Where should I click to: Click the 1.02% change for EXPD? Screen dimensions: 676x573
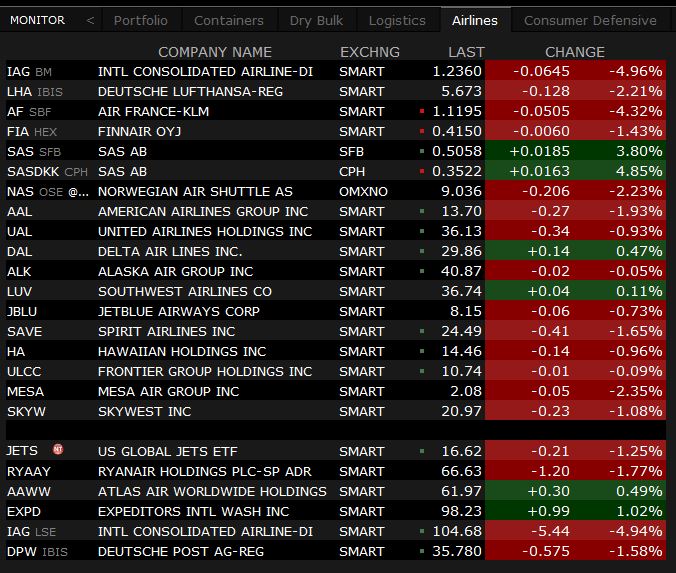[639, 511]
